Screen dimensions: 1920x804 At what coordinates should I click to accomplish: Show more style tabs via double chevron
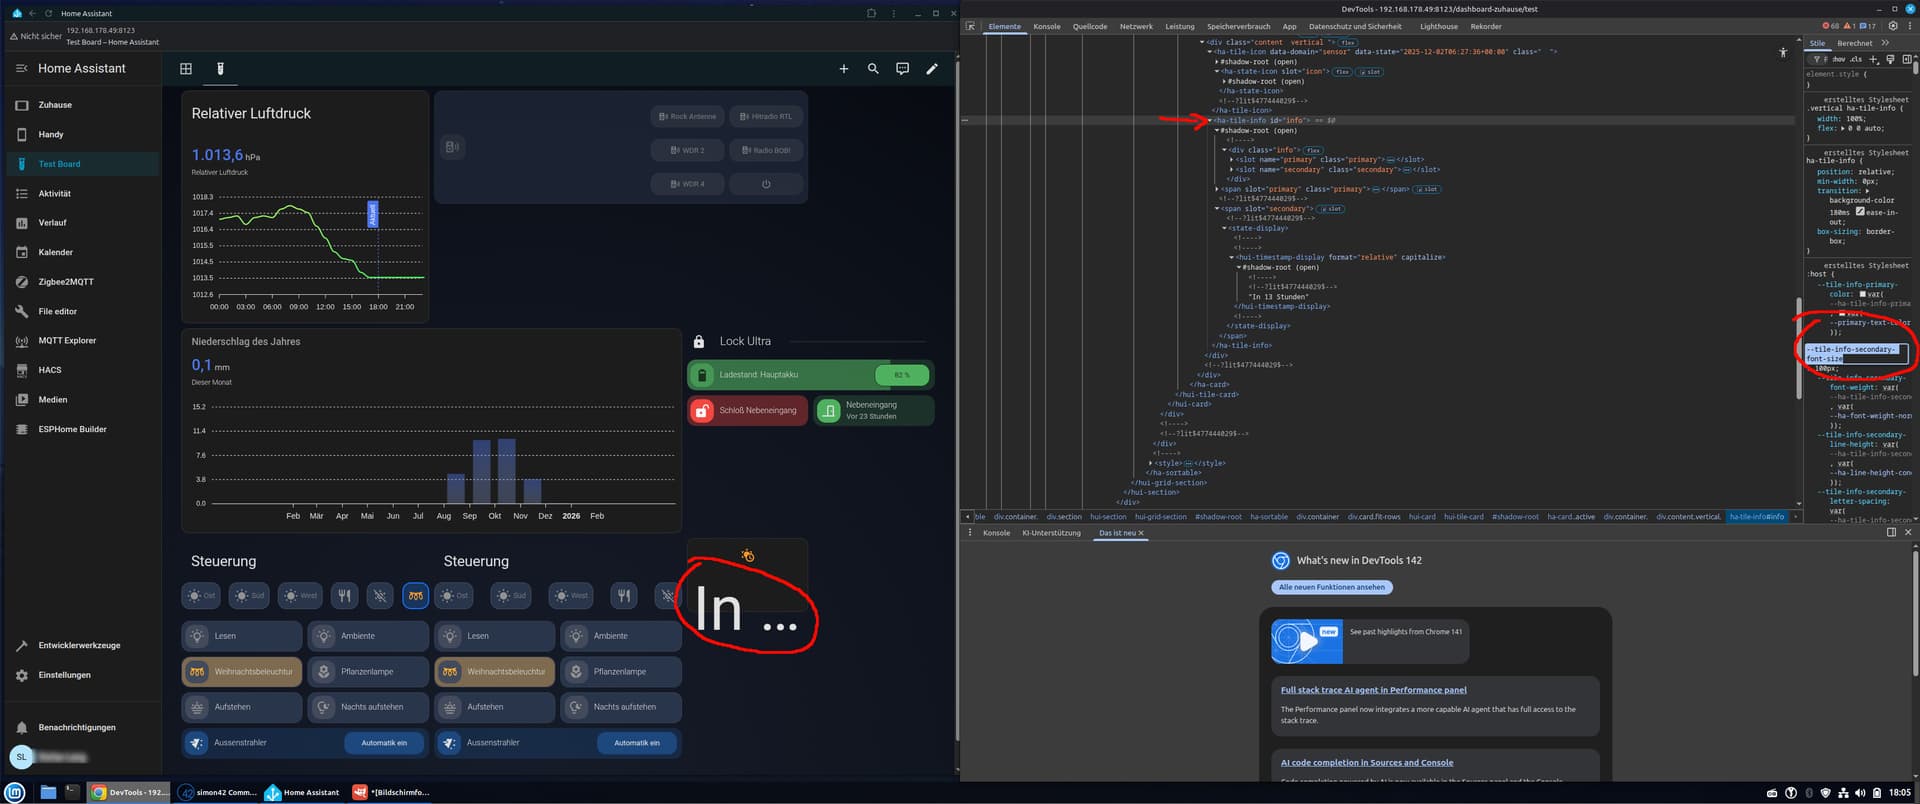click(x=1885, y=43)
